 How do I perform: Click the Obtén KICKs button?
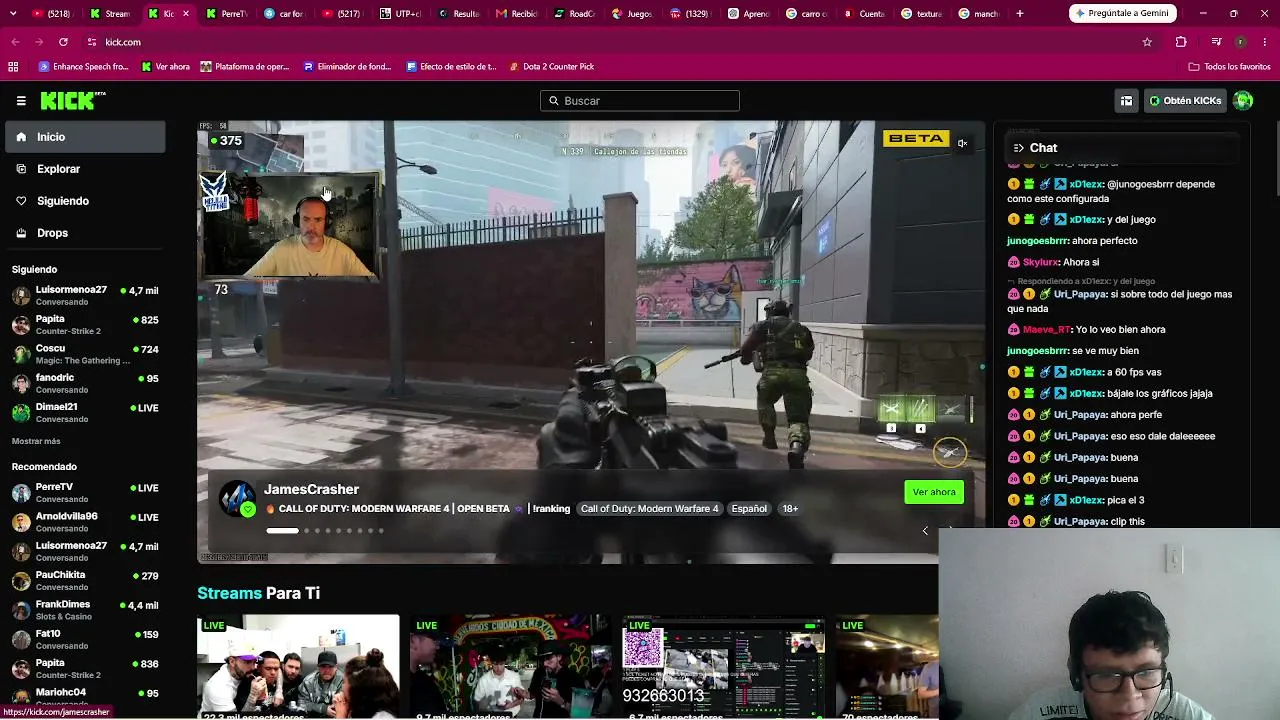(x=1185, y=101)
